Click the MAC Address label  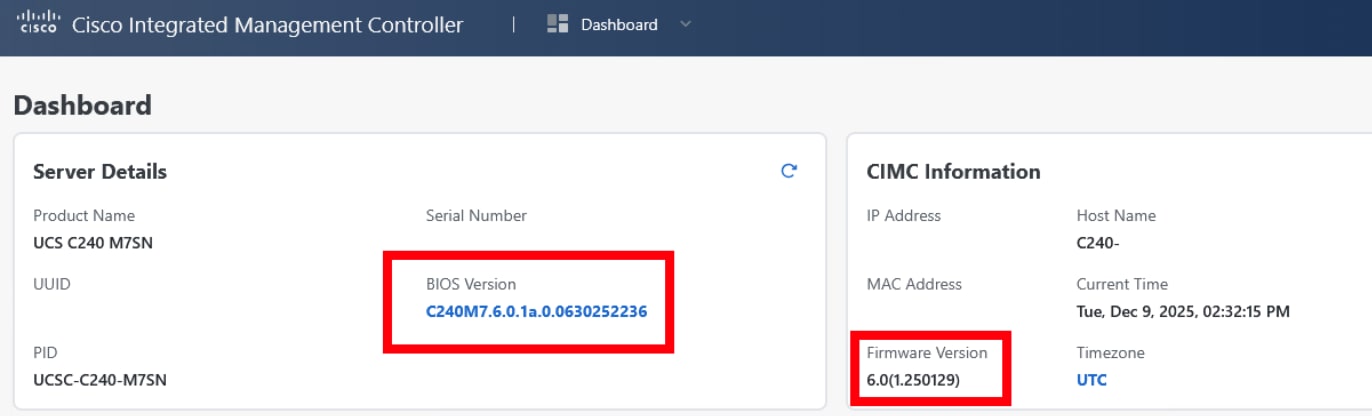pyautogui.click(x=914, y=284)
